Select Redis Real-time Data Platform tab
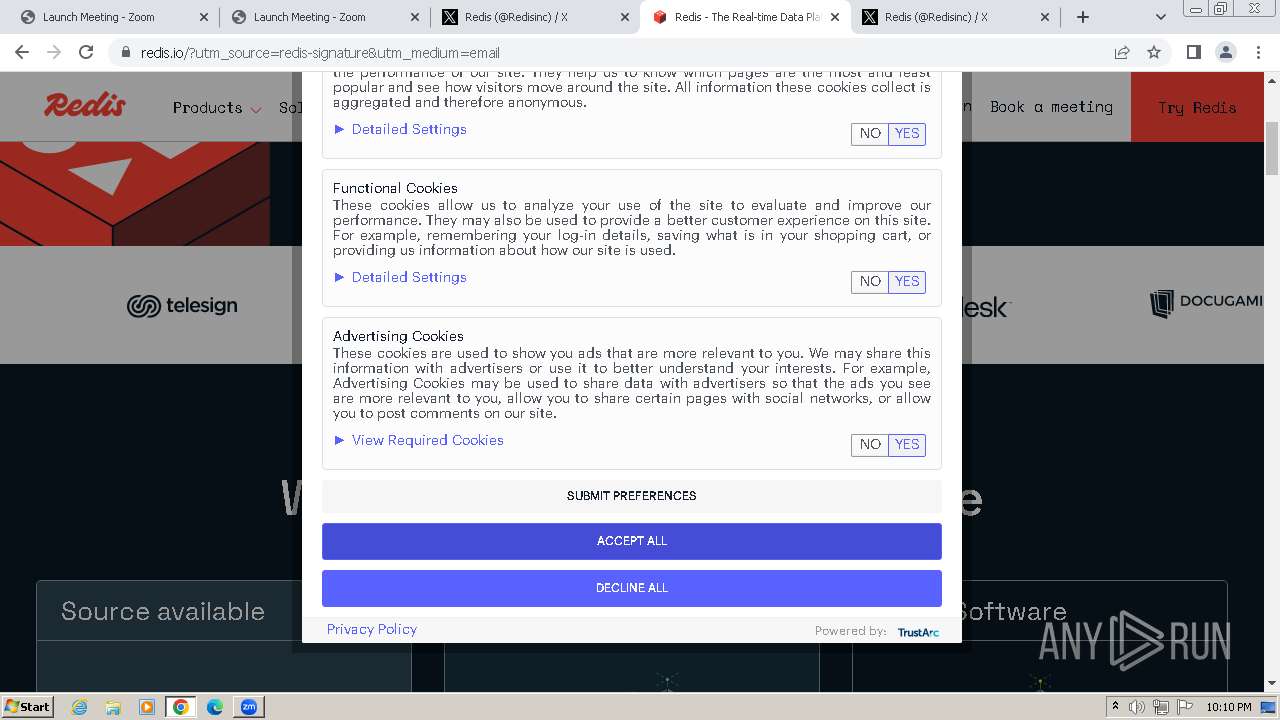The width and height of the screenshot is (1280, 720). (745, 17)
